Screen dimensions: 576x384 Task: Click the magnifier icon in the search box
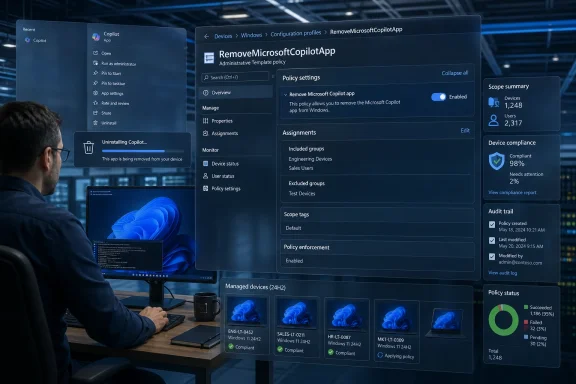(206, 78)
